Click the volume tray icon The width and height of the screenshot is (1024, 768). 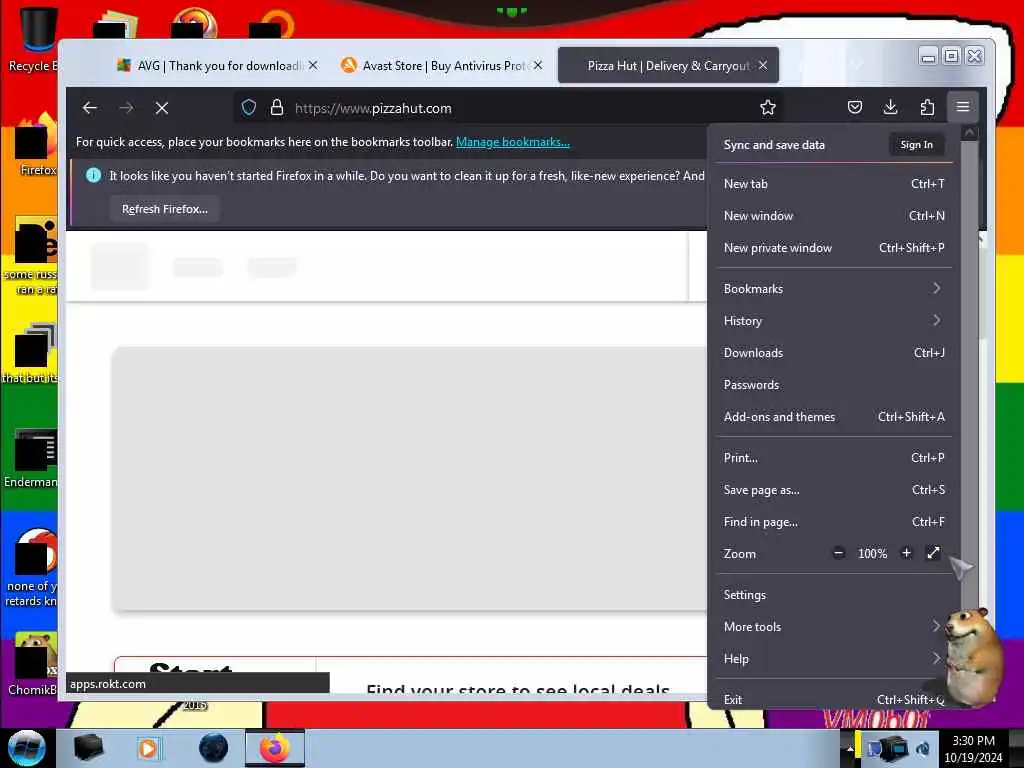point(923,748)
